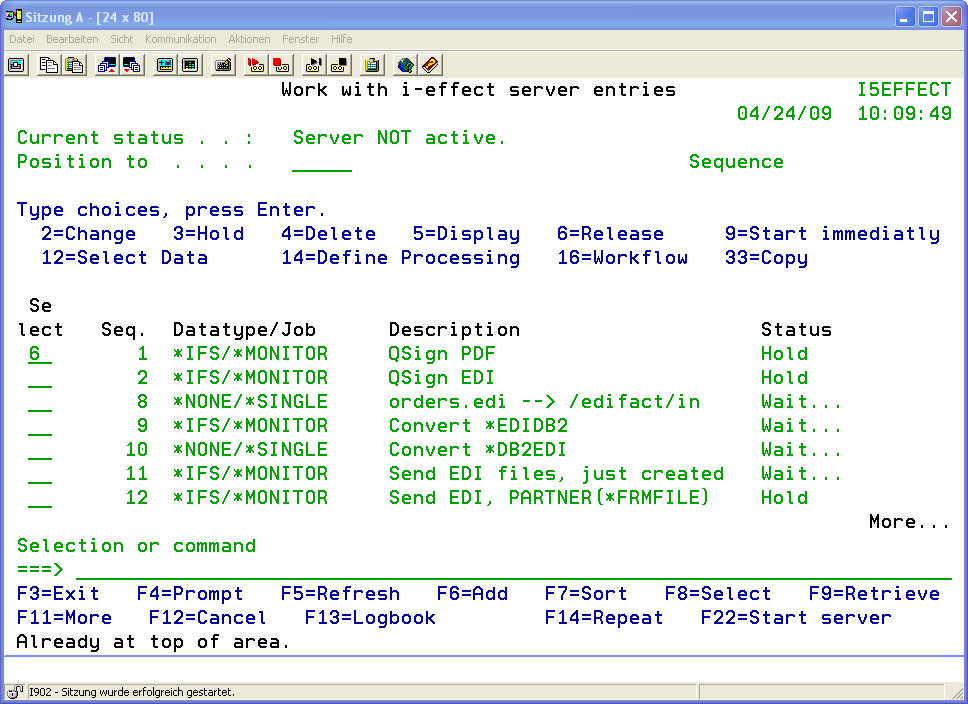Image resolution: width=968 pixels, height=704 pixels.
Task: Open the keyboard remap toolbar icon
Action: click(x=224, y=65)
